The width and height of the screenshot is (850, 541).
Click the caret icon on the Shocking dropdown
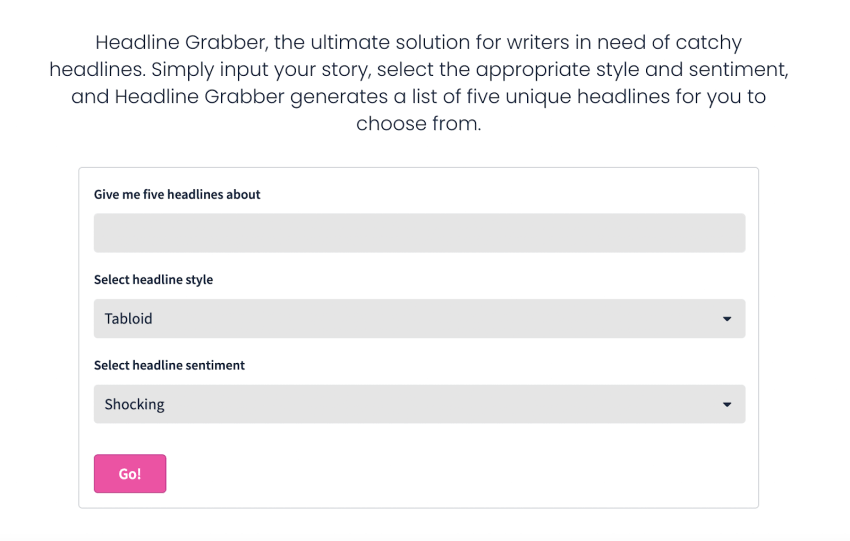(x=727, y=405)
